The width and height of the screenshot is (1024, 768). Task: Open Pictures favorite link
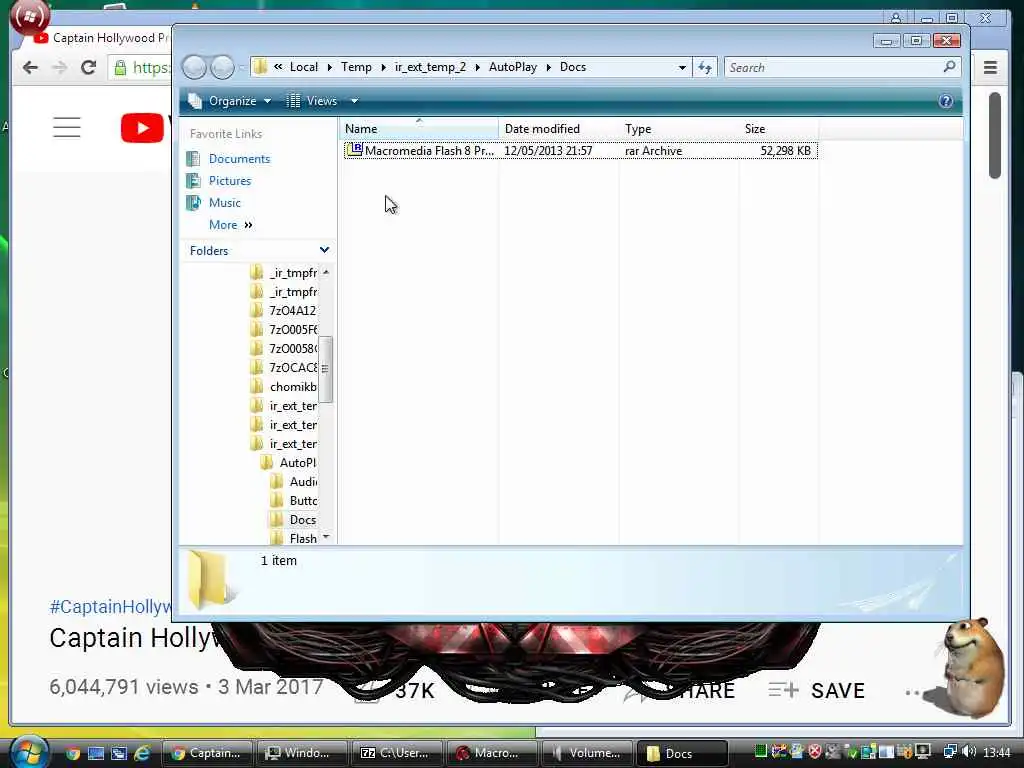tap(229, 181)
